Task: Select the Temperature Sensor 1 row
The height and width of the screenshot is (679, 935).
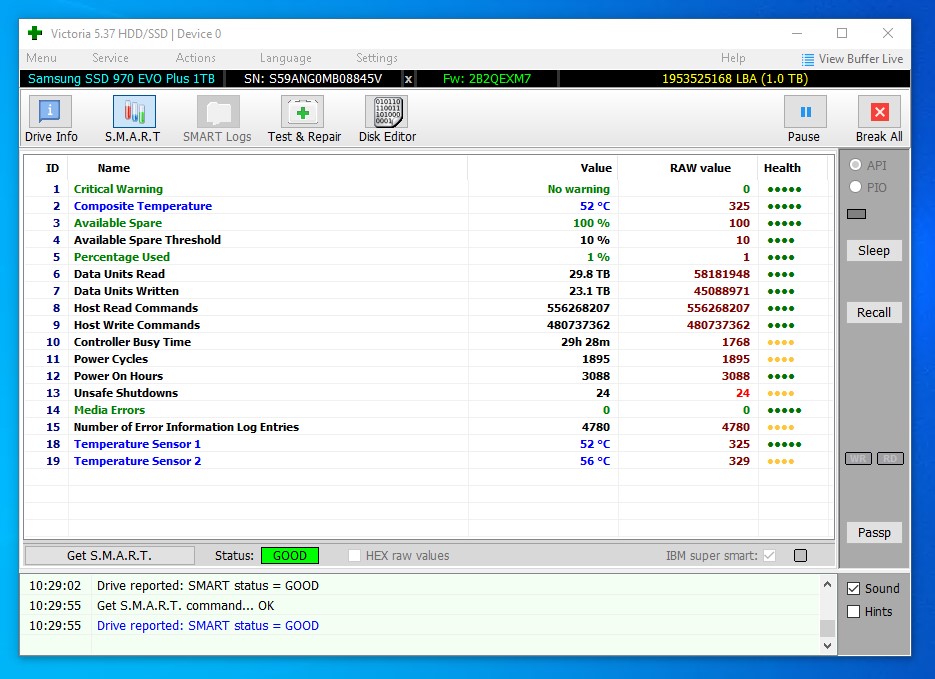Action: [x=428, y=444]
